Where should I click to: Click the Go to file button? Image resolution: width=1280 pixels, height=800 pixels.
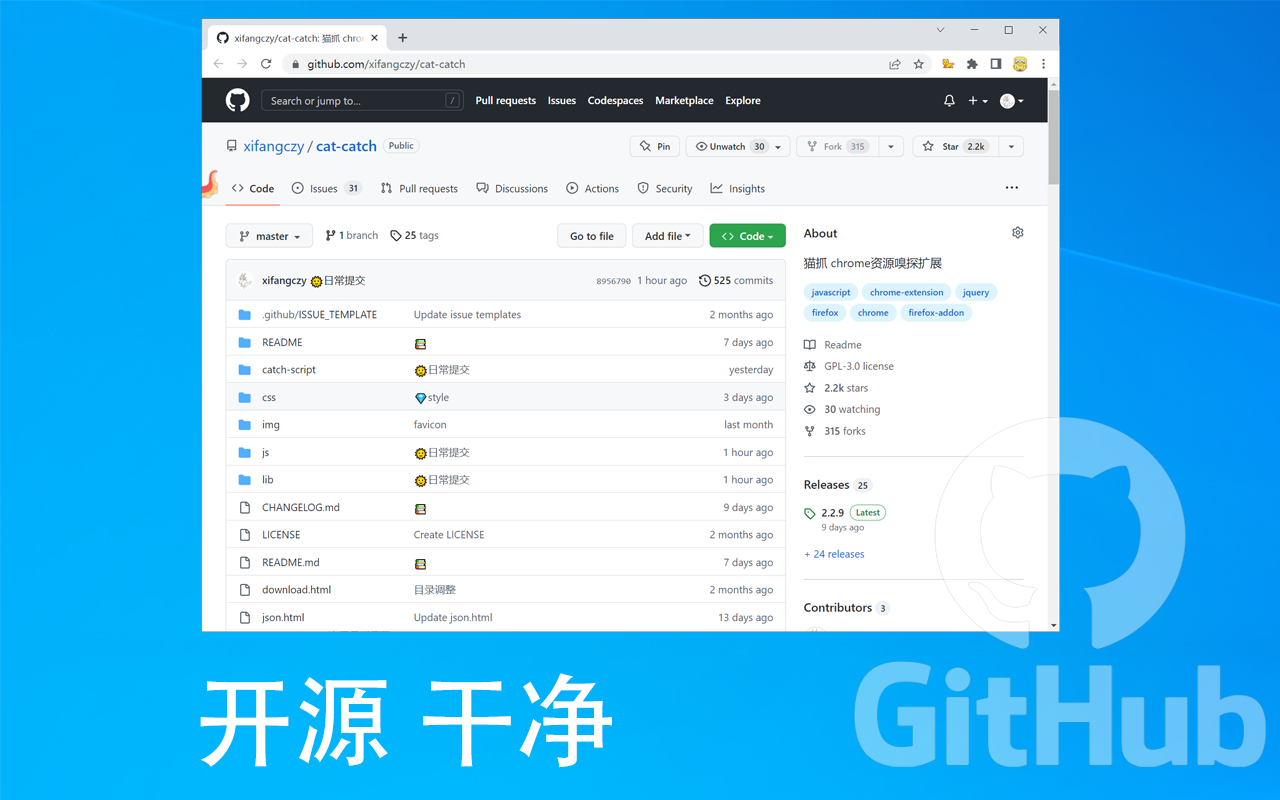click(591, 235)
